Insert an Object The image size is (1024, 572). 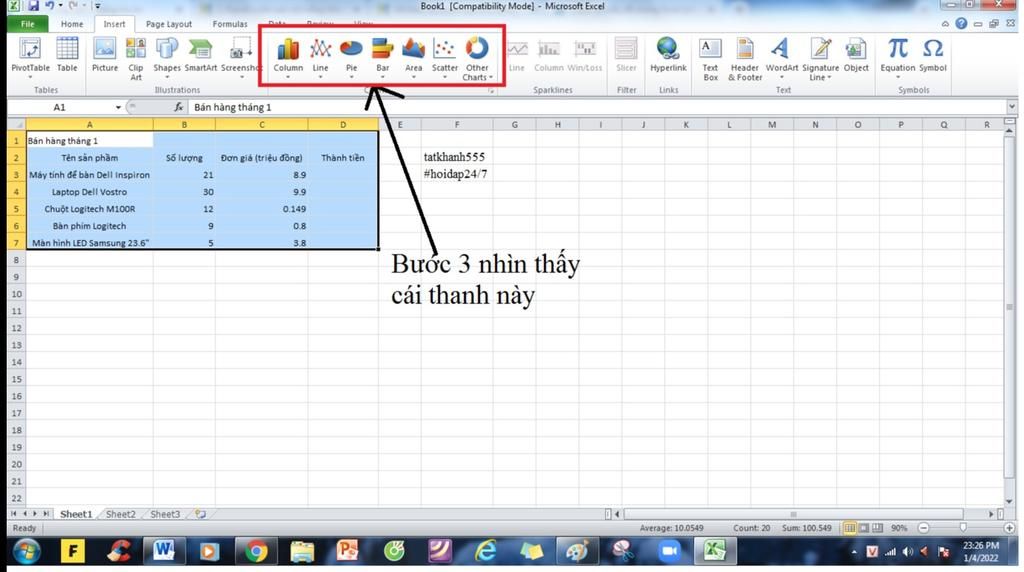click(856, 55)
